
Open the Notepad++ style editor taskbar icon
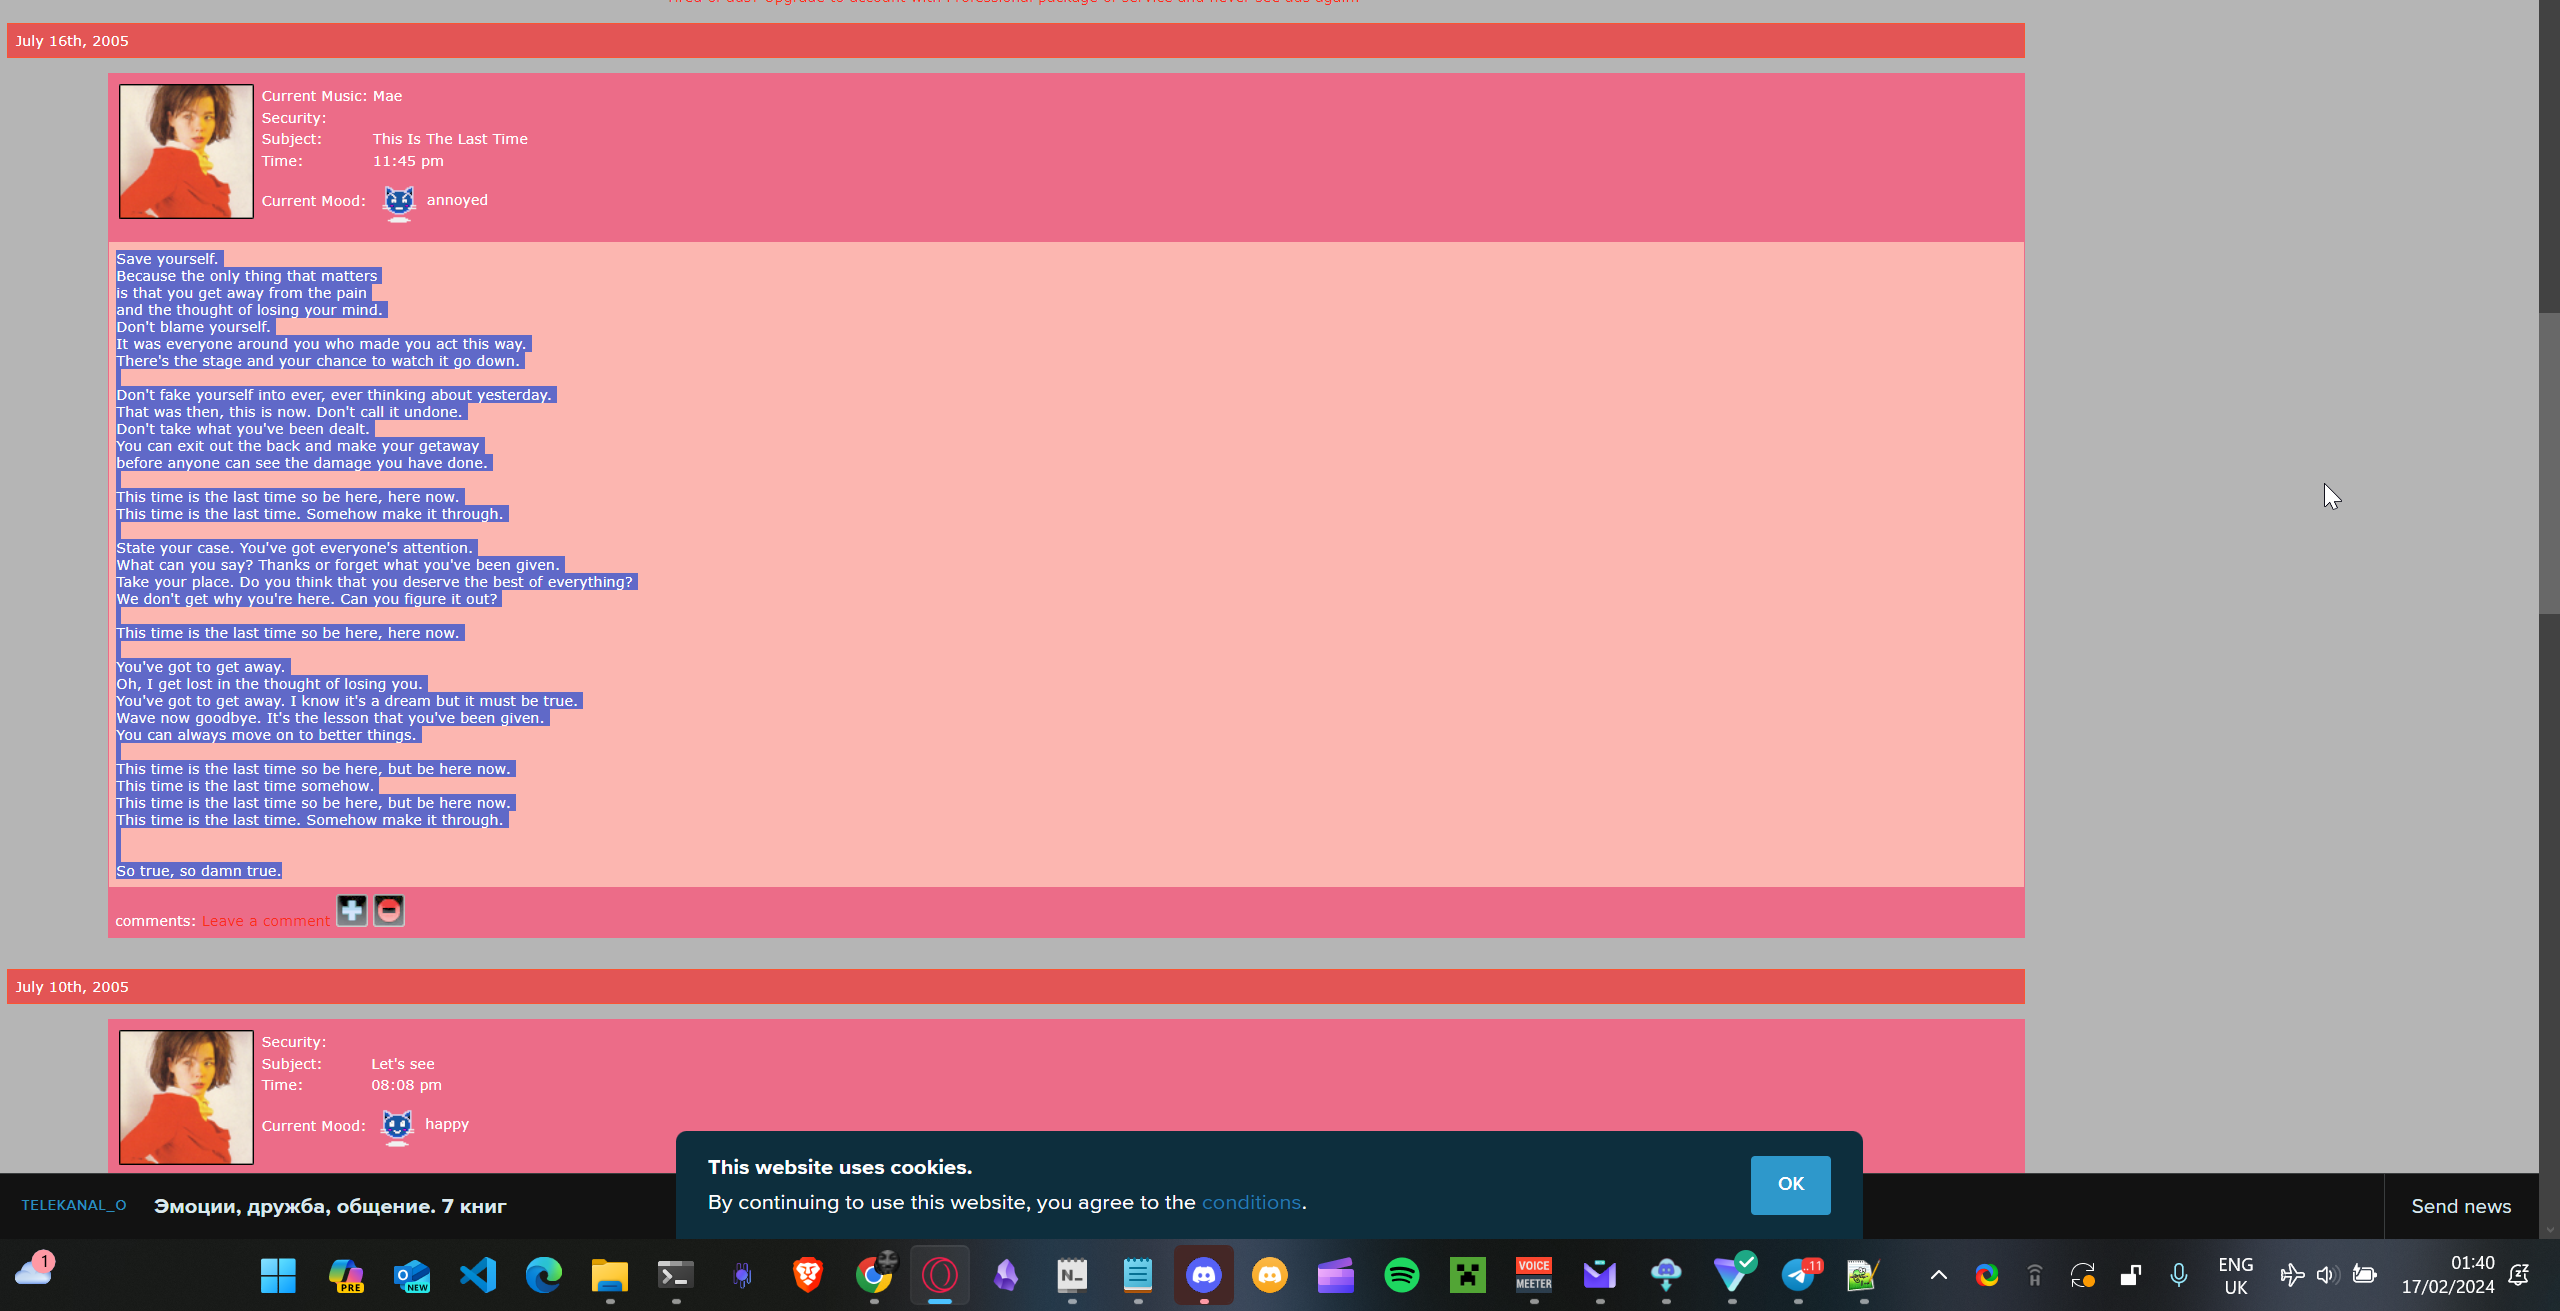[x=1864, y=1275]
